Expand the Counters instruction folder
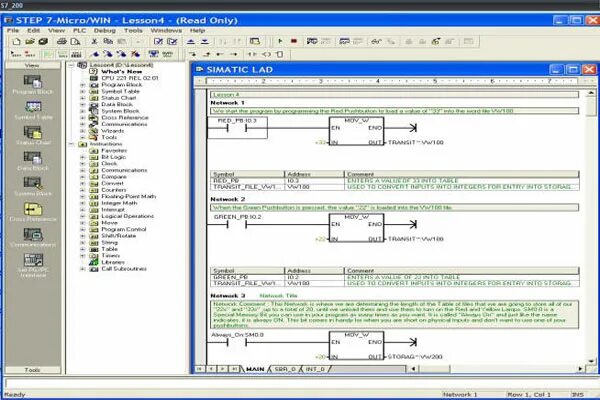This screenshot has height=400, width=600. click(82, 190)
